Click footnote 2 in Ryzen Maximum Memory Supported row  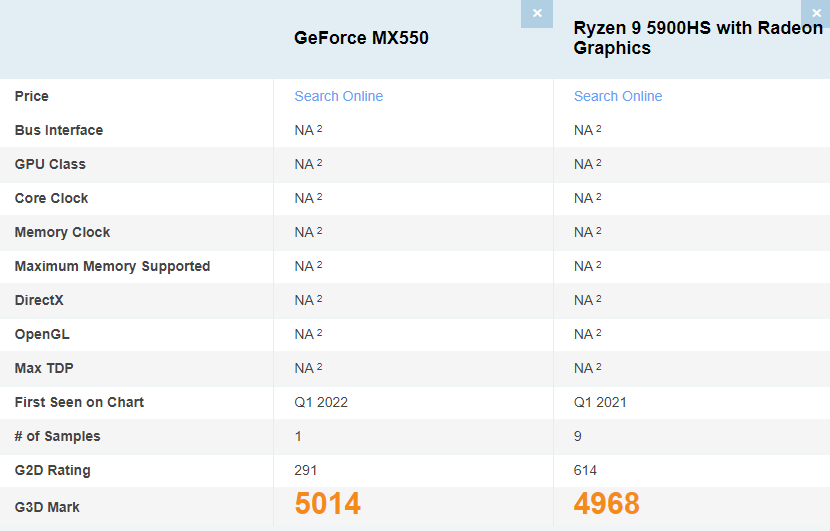point(599,265)
